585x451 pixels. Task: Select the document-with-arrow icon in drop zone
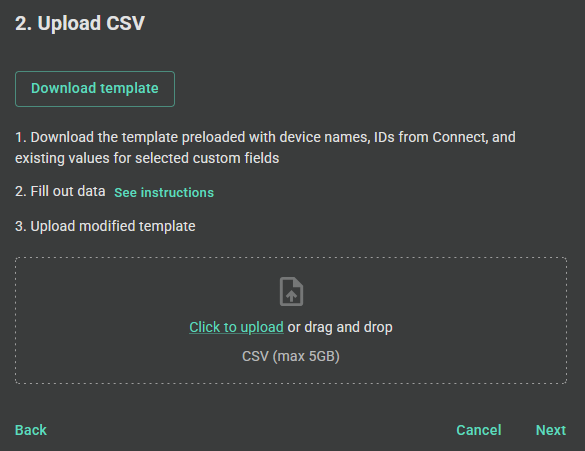coord(291,291)
